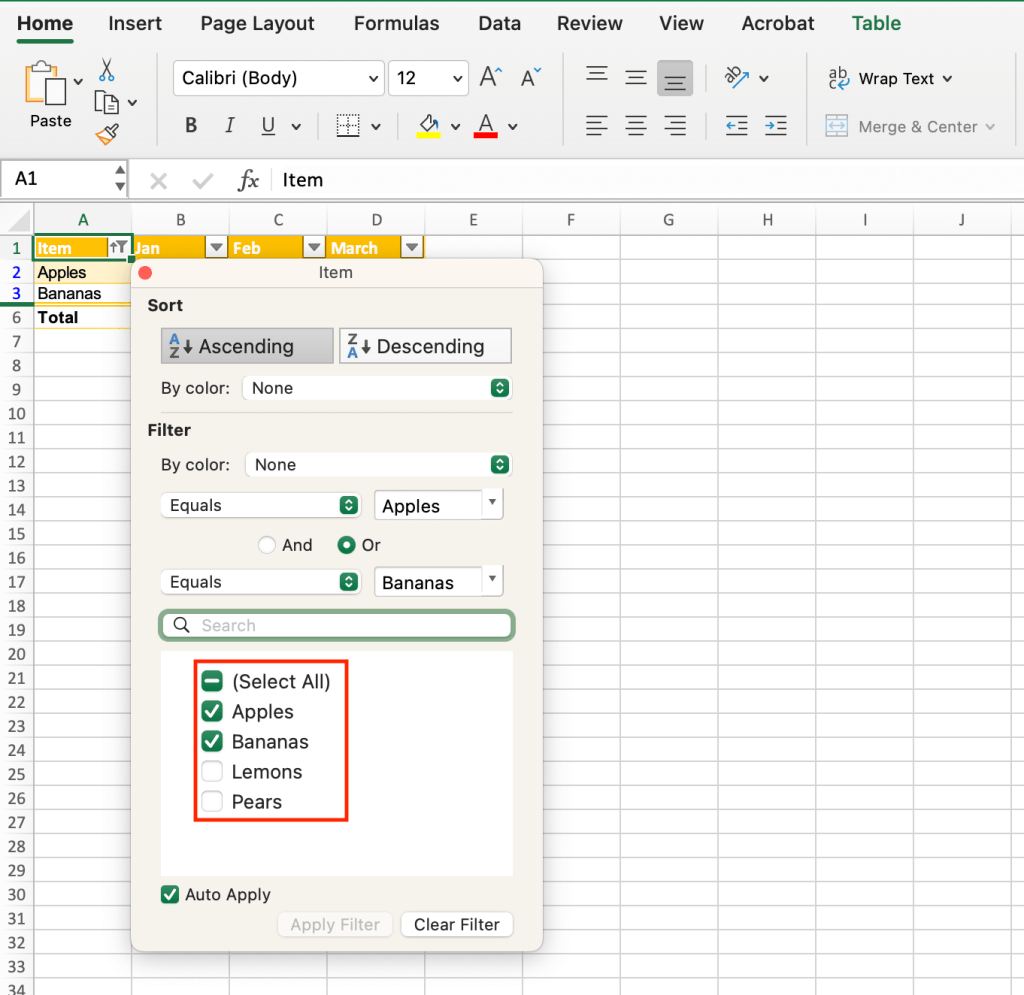Click the formula bar confirm checkmark
This screenshot has height=995, width=1024.
[202, 181]
